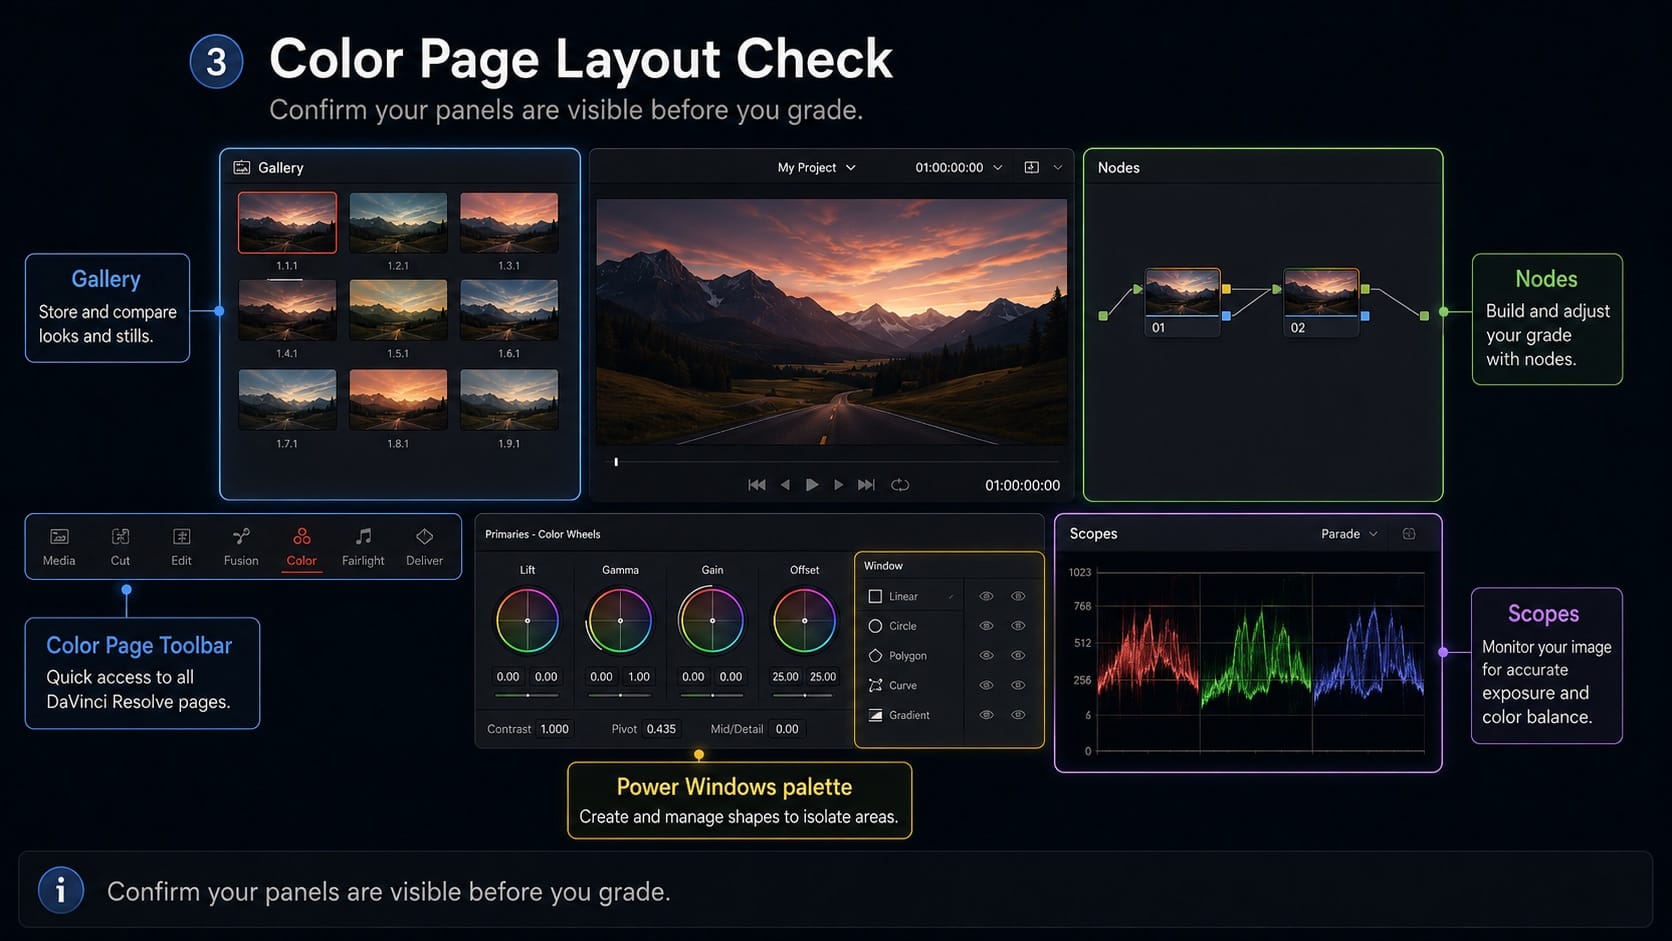The image size is (1672, 941).
Task: Toggle loop playback
Action: tap(900, 485)
